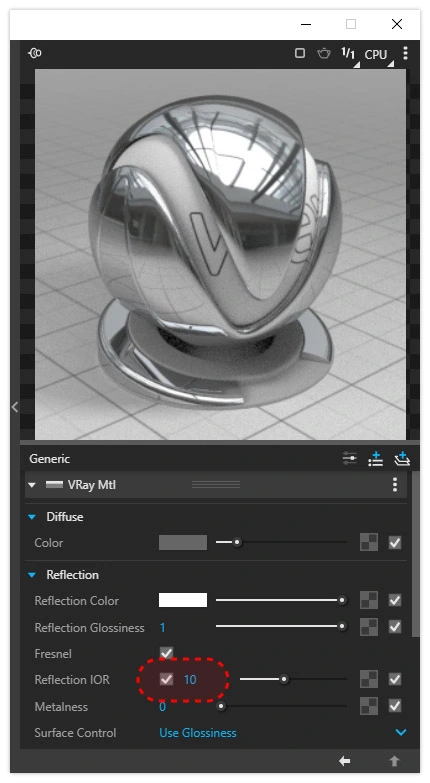Screen dimensions: 430x783
Task: Click the up arrow at the bottom
Action: click(395, 761)
